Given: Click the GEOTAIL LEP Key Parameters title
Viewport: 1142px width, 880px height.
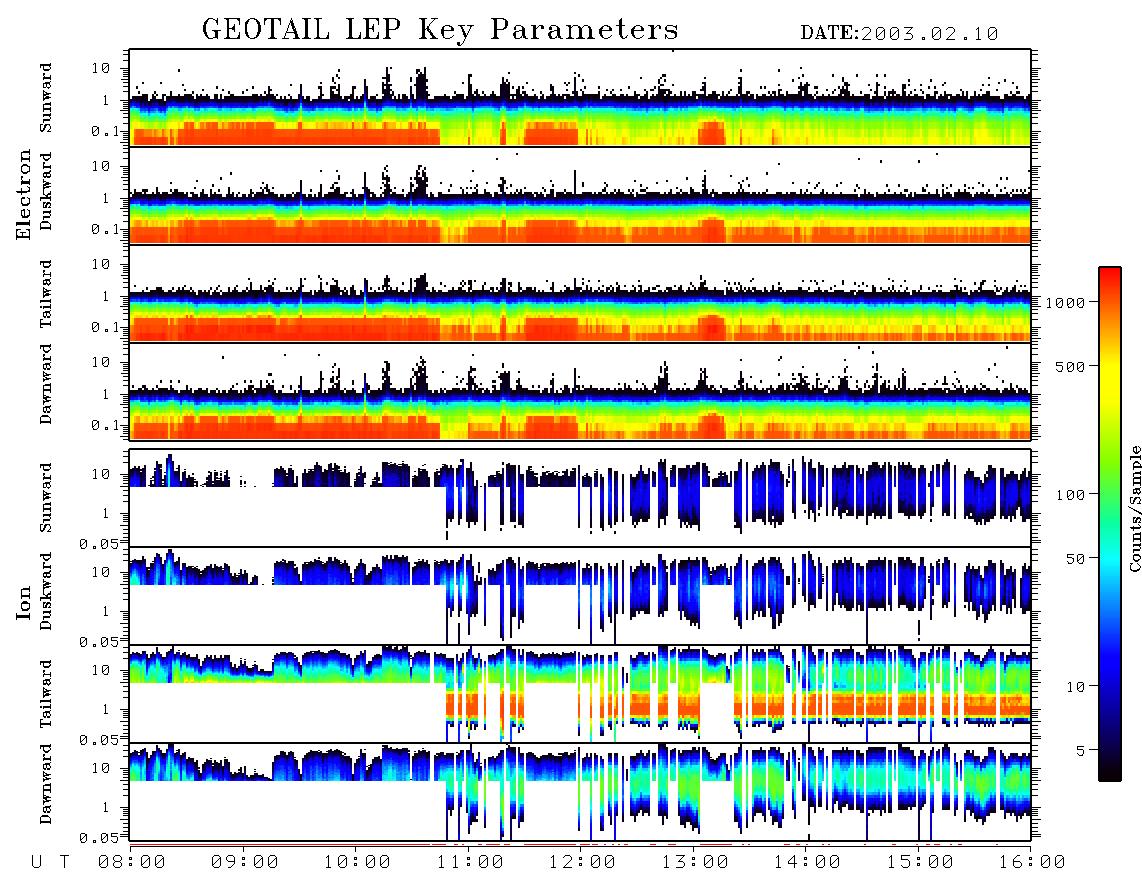Looking at the screenshot, I should tap(440, 30).
